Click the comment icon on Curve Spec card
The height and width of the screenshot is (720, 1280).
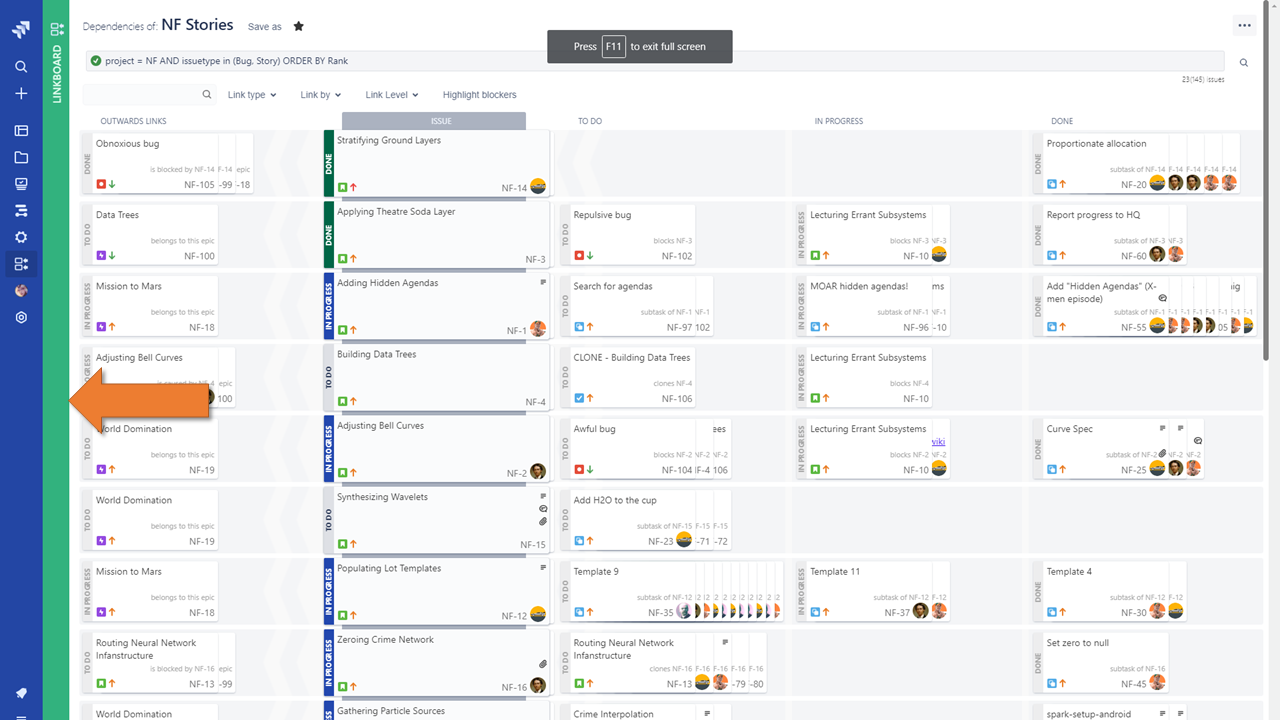(x=1198, y=441)
